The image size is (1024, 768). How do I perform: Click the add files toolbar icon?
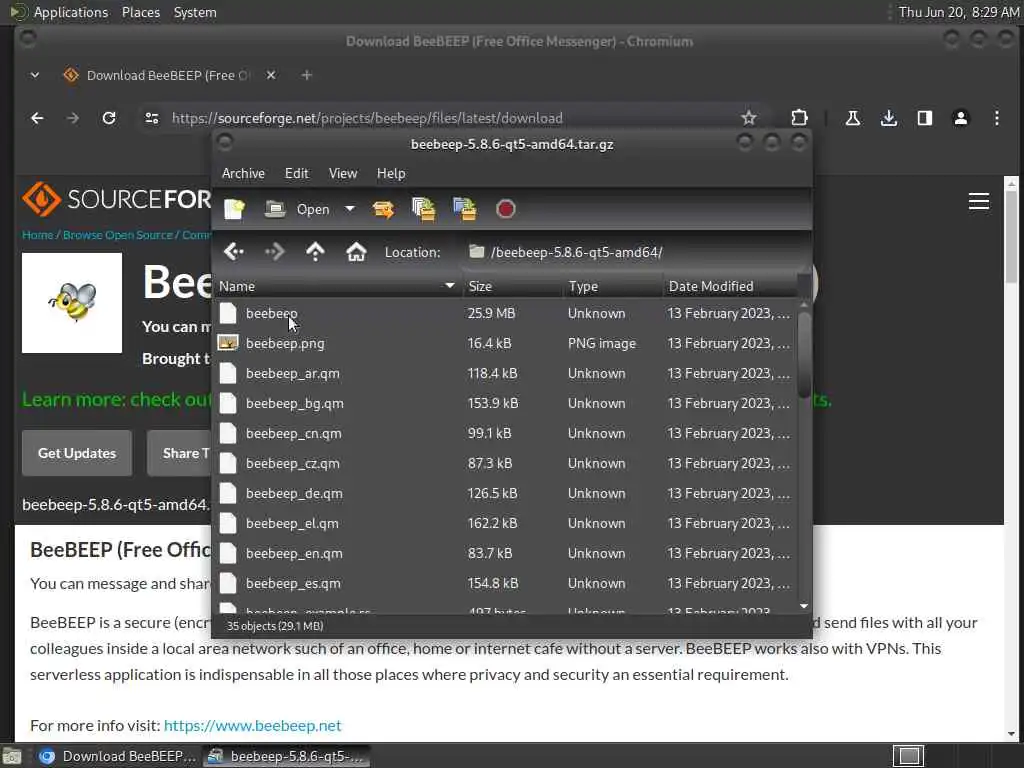pos(423,209)
